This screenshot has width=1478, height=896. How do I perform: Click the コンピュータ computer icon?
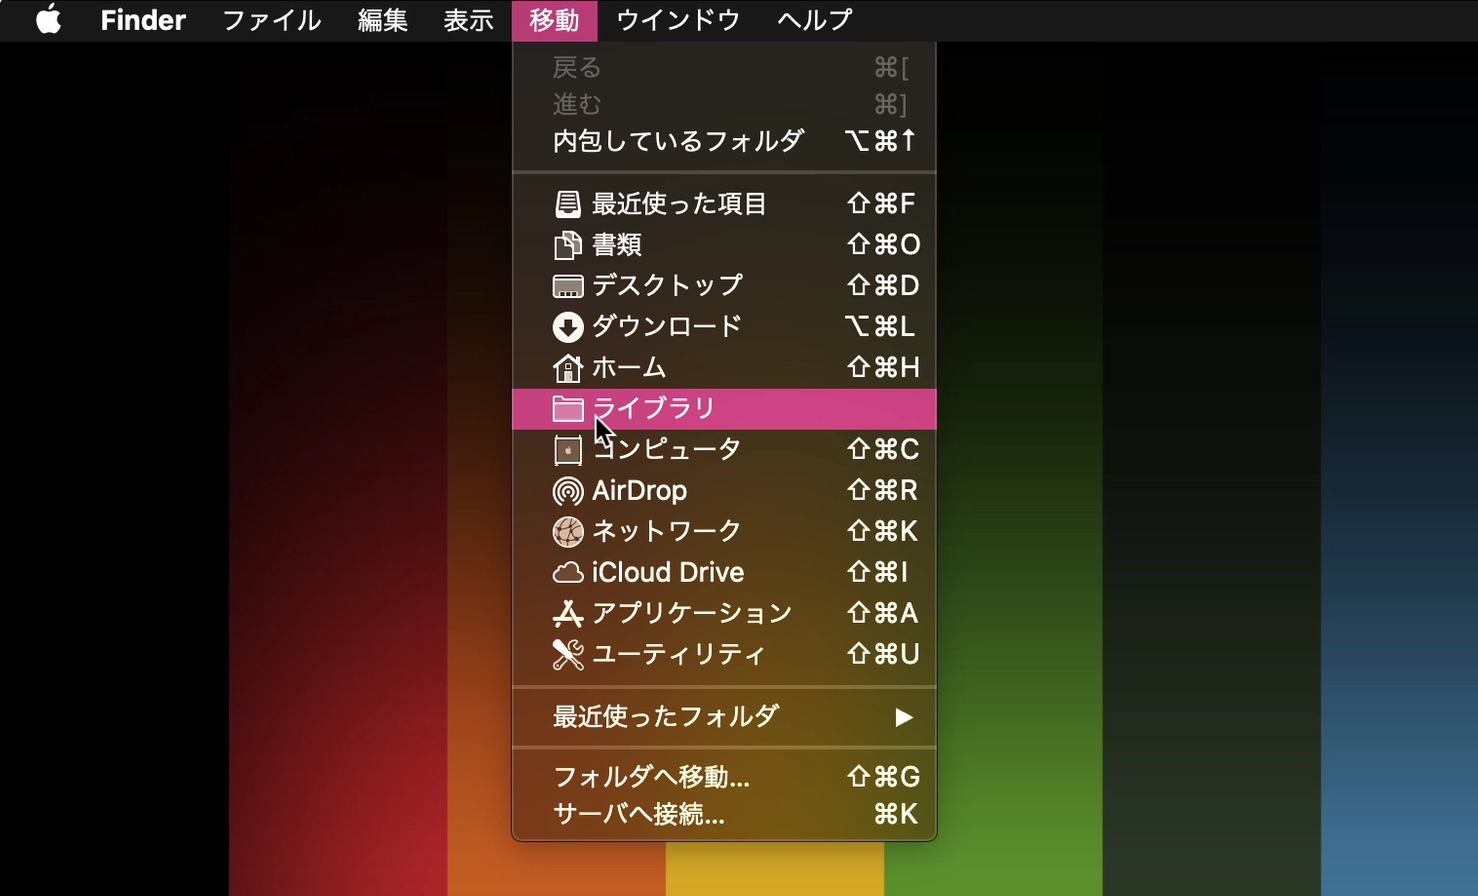tap(567, 450)
